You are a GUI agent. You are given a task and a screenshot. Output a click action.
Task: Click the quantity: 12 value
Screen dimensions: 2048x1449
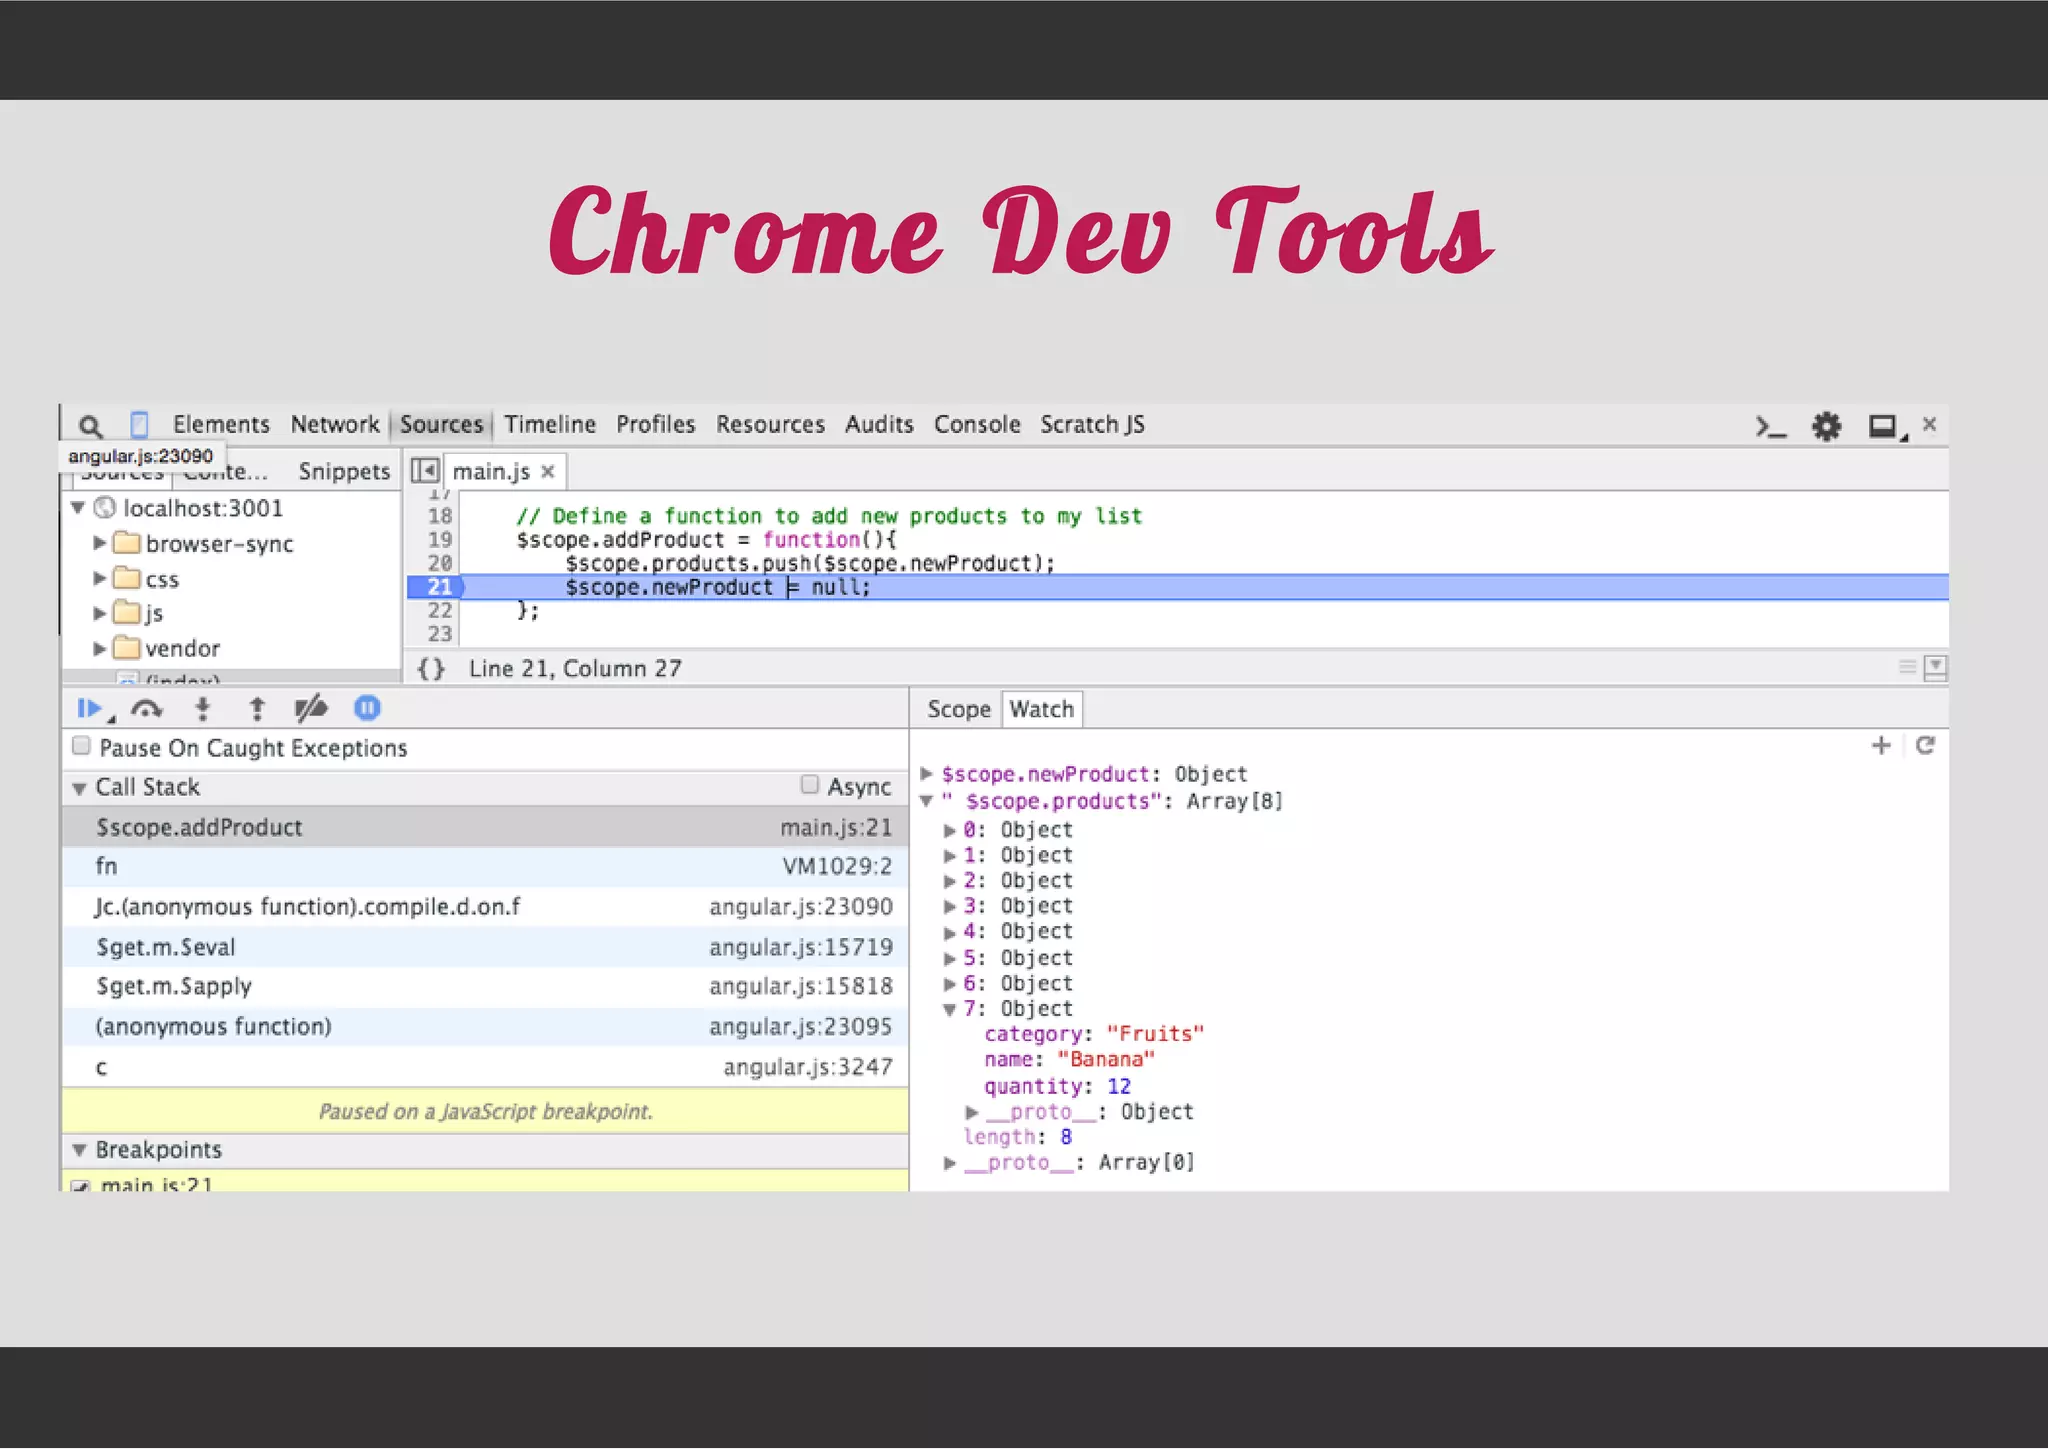[x=1119, y=1086]
